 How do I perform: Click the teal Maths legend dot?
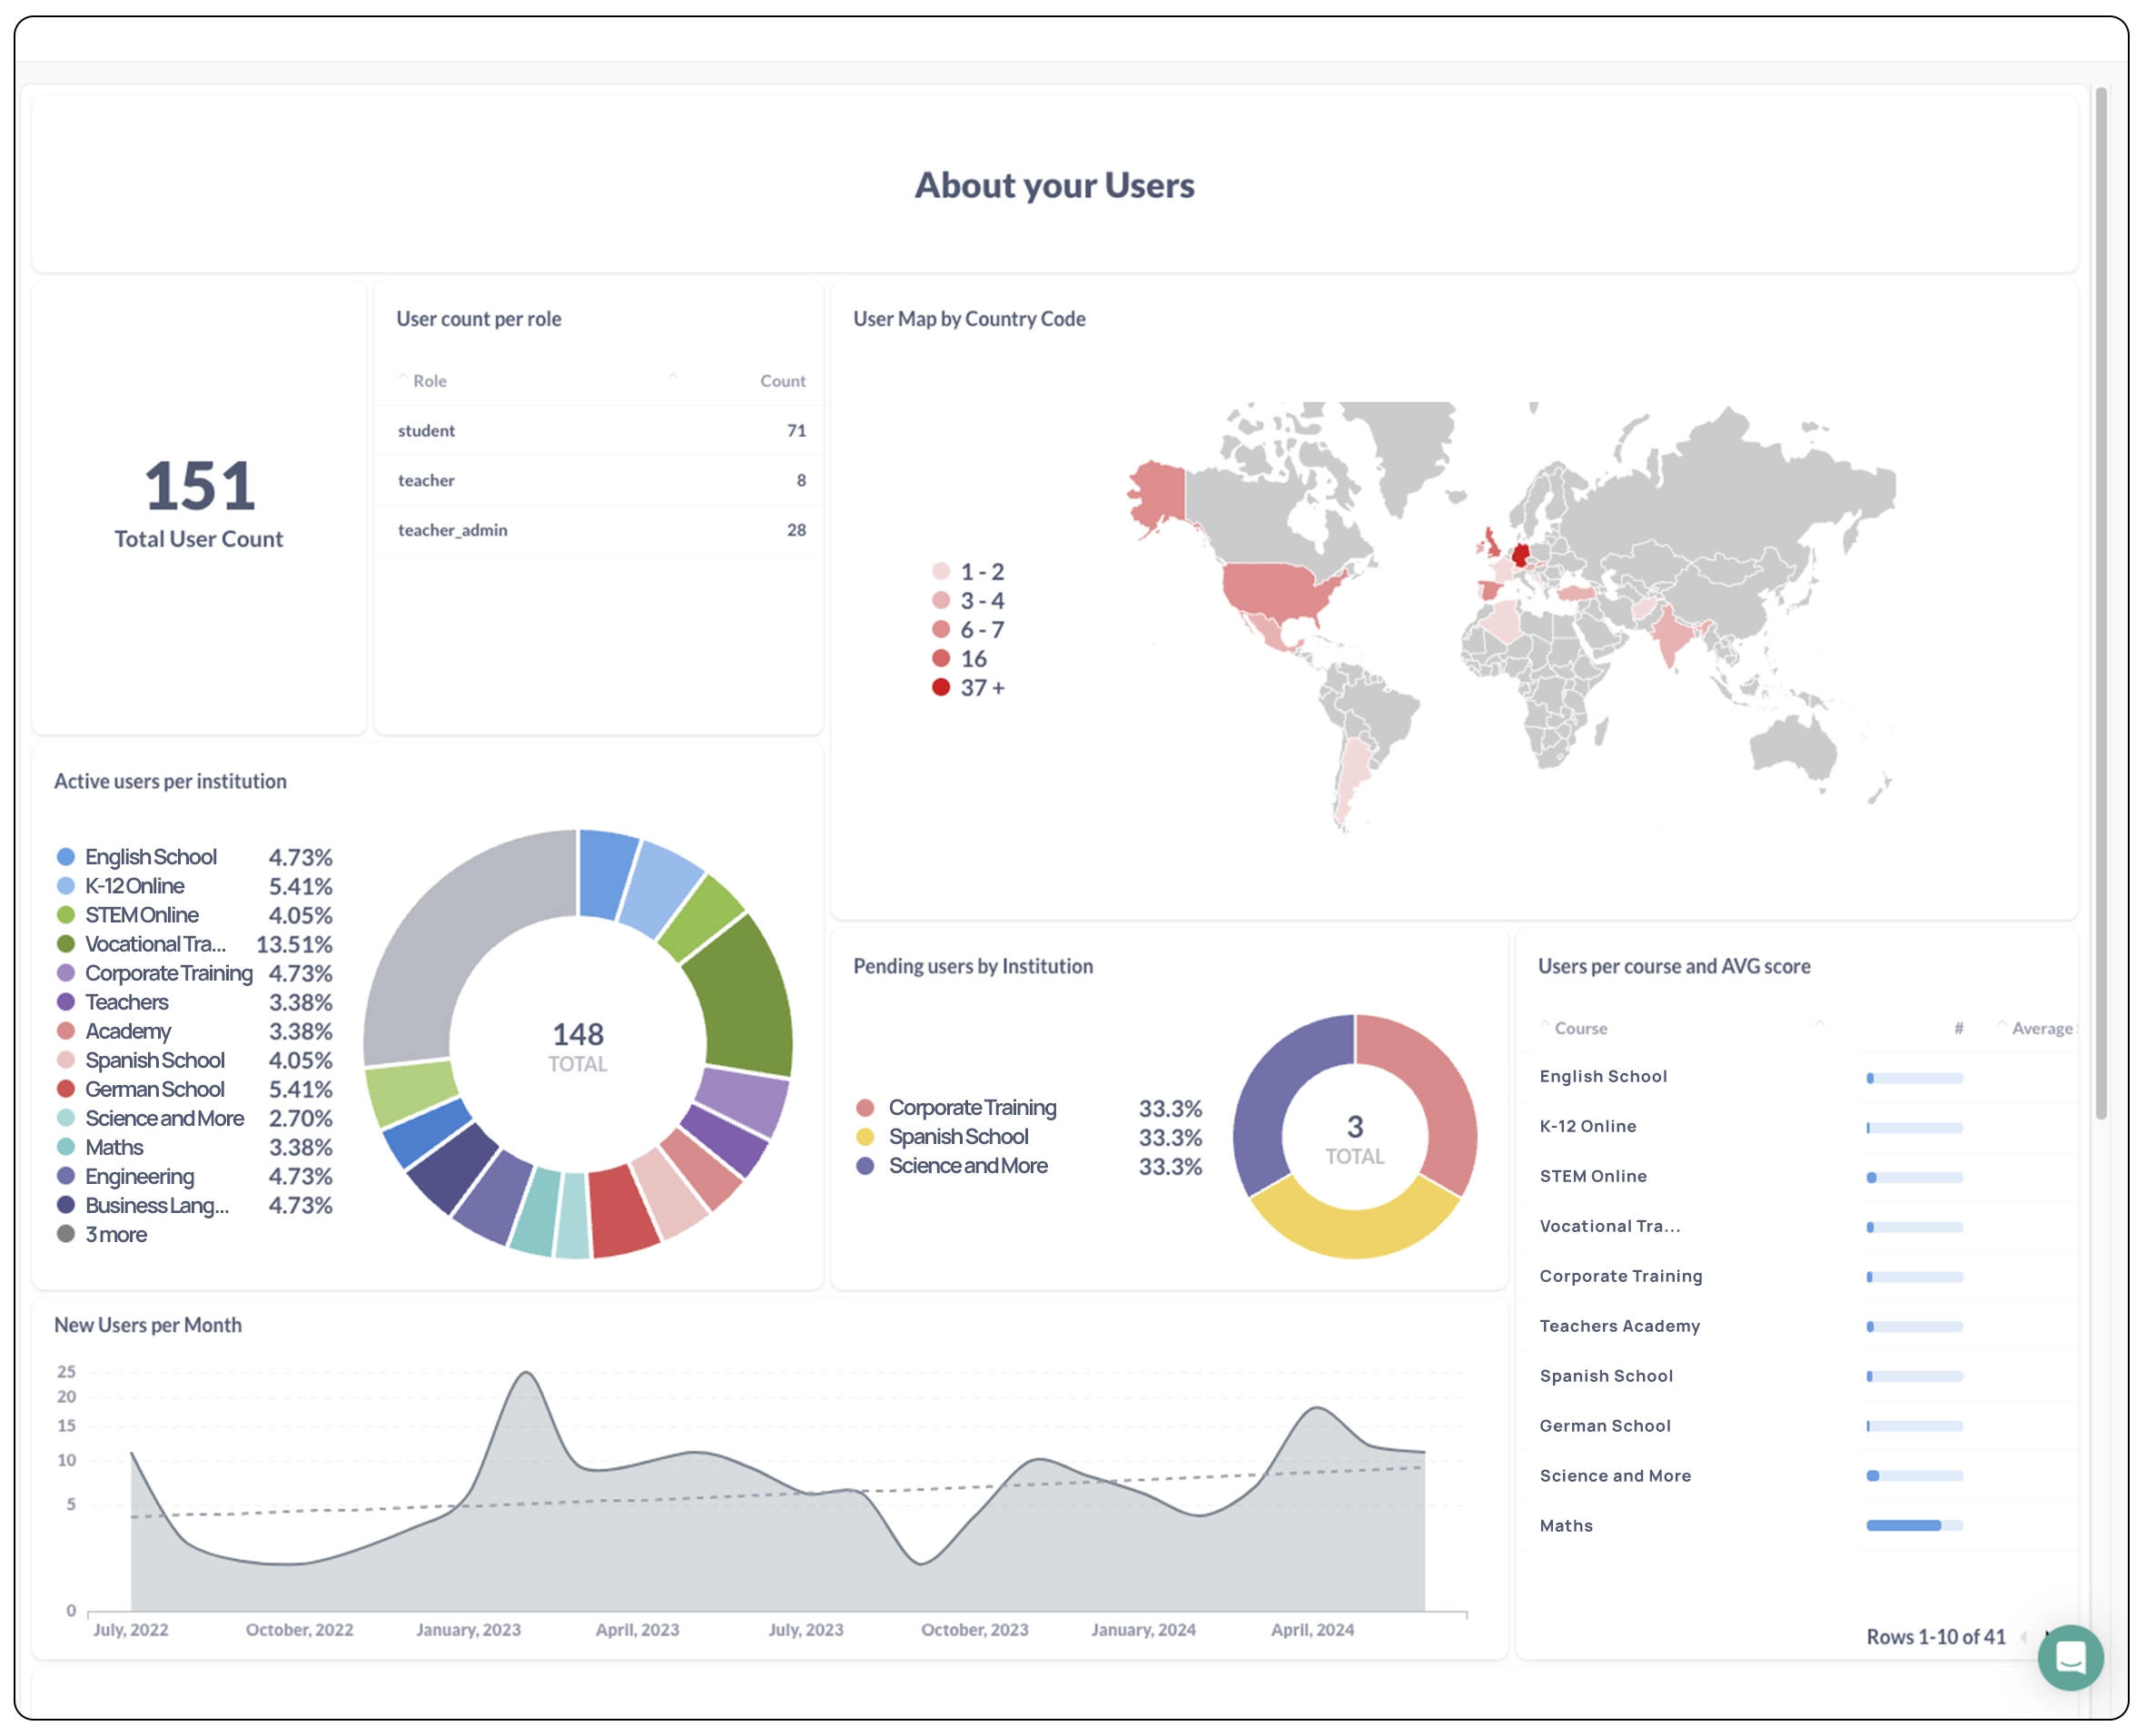click(65, 1147)
